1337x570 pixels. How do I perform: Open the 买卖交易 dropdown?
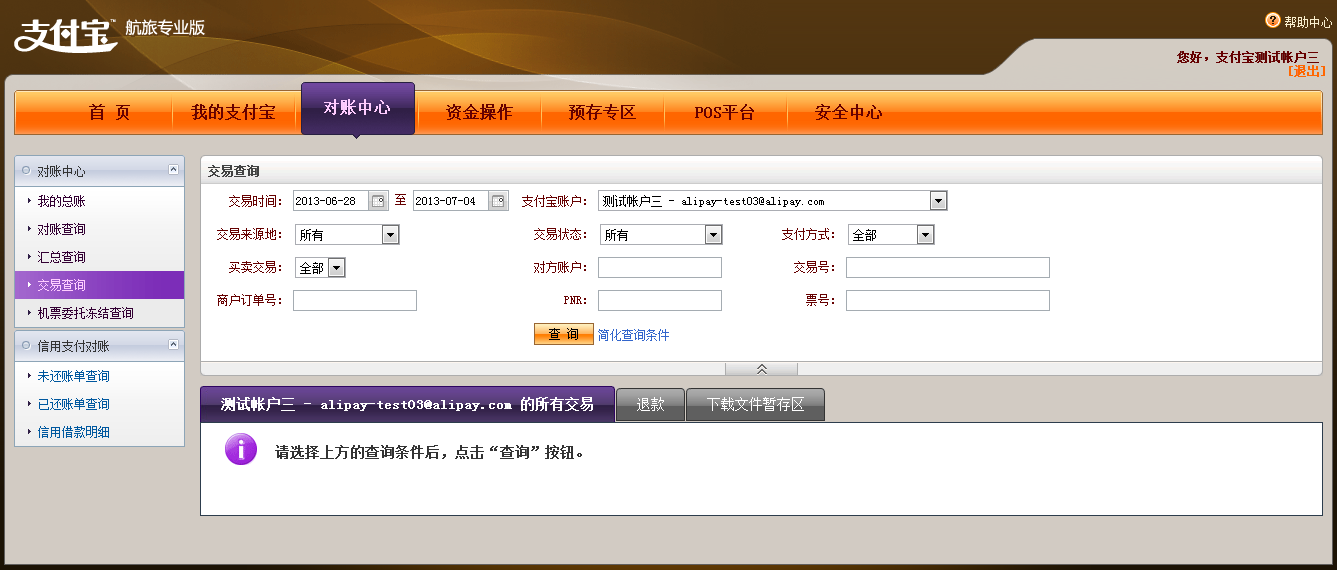(x=336, y=268)
